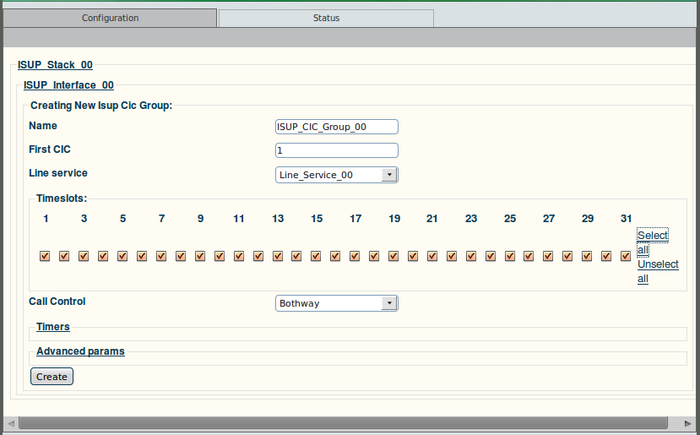
Task: Click the Name input field
Action: (336, 127)
